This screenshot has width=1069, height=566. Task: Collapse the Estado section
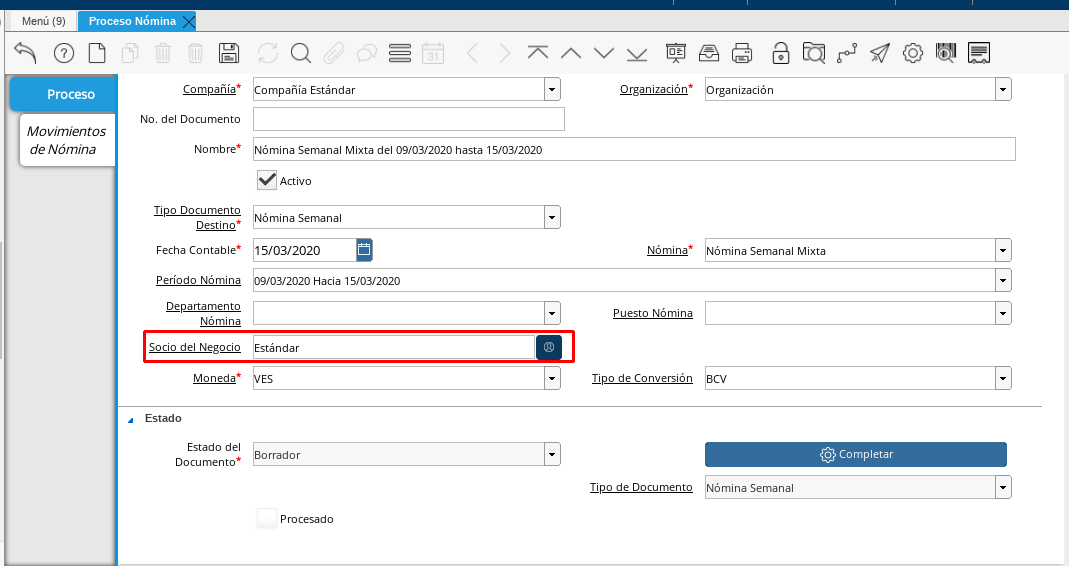coord(131,419)
